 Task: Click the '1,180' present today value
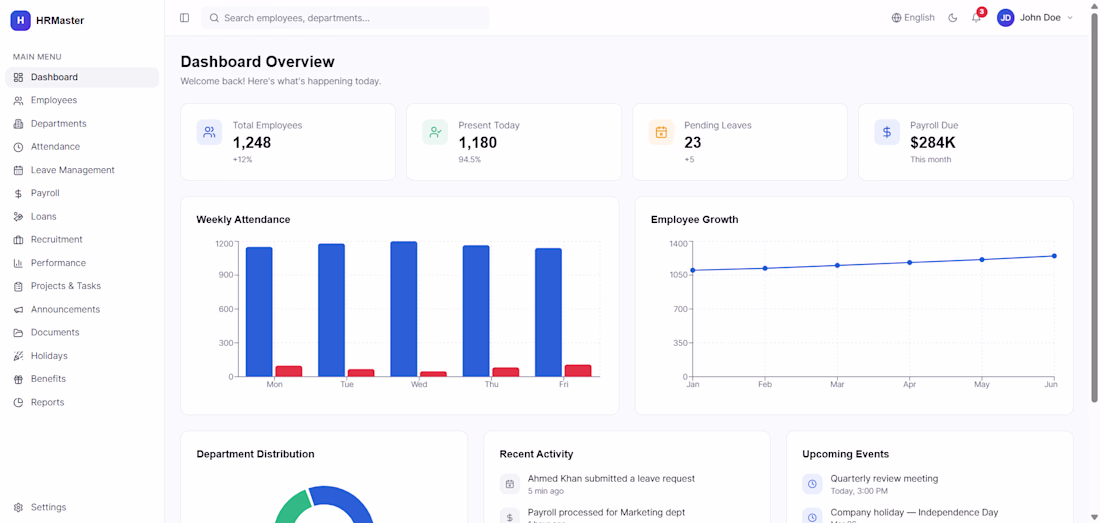coord(478,143)
